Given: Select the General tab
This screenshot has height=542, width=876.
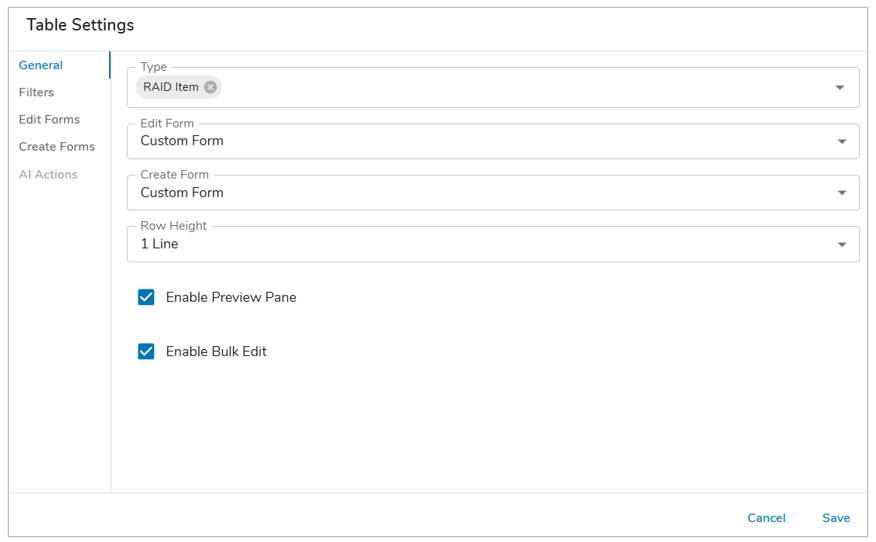Looking at the screenshot, I should click(41, 65).
